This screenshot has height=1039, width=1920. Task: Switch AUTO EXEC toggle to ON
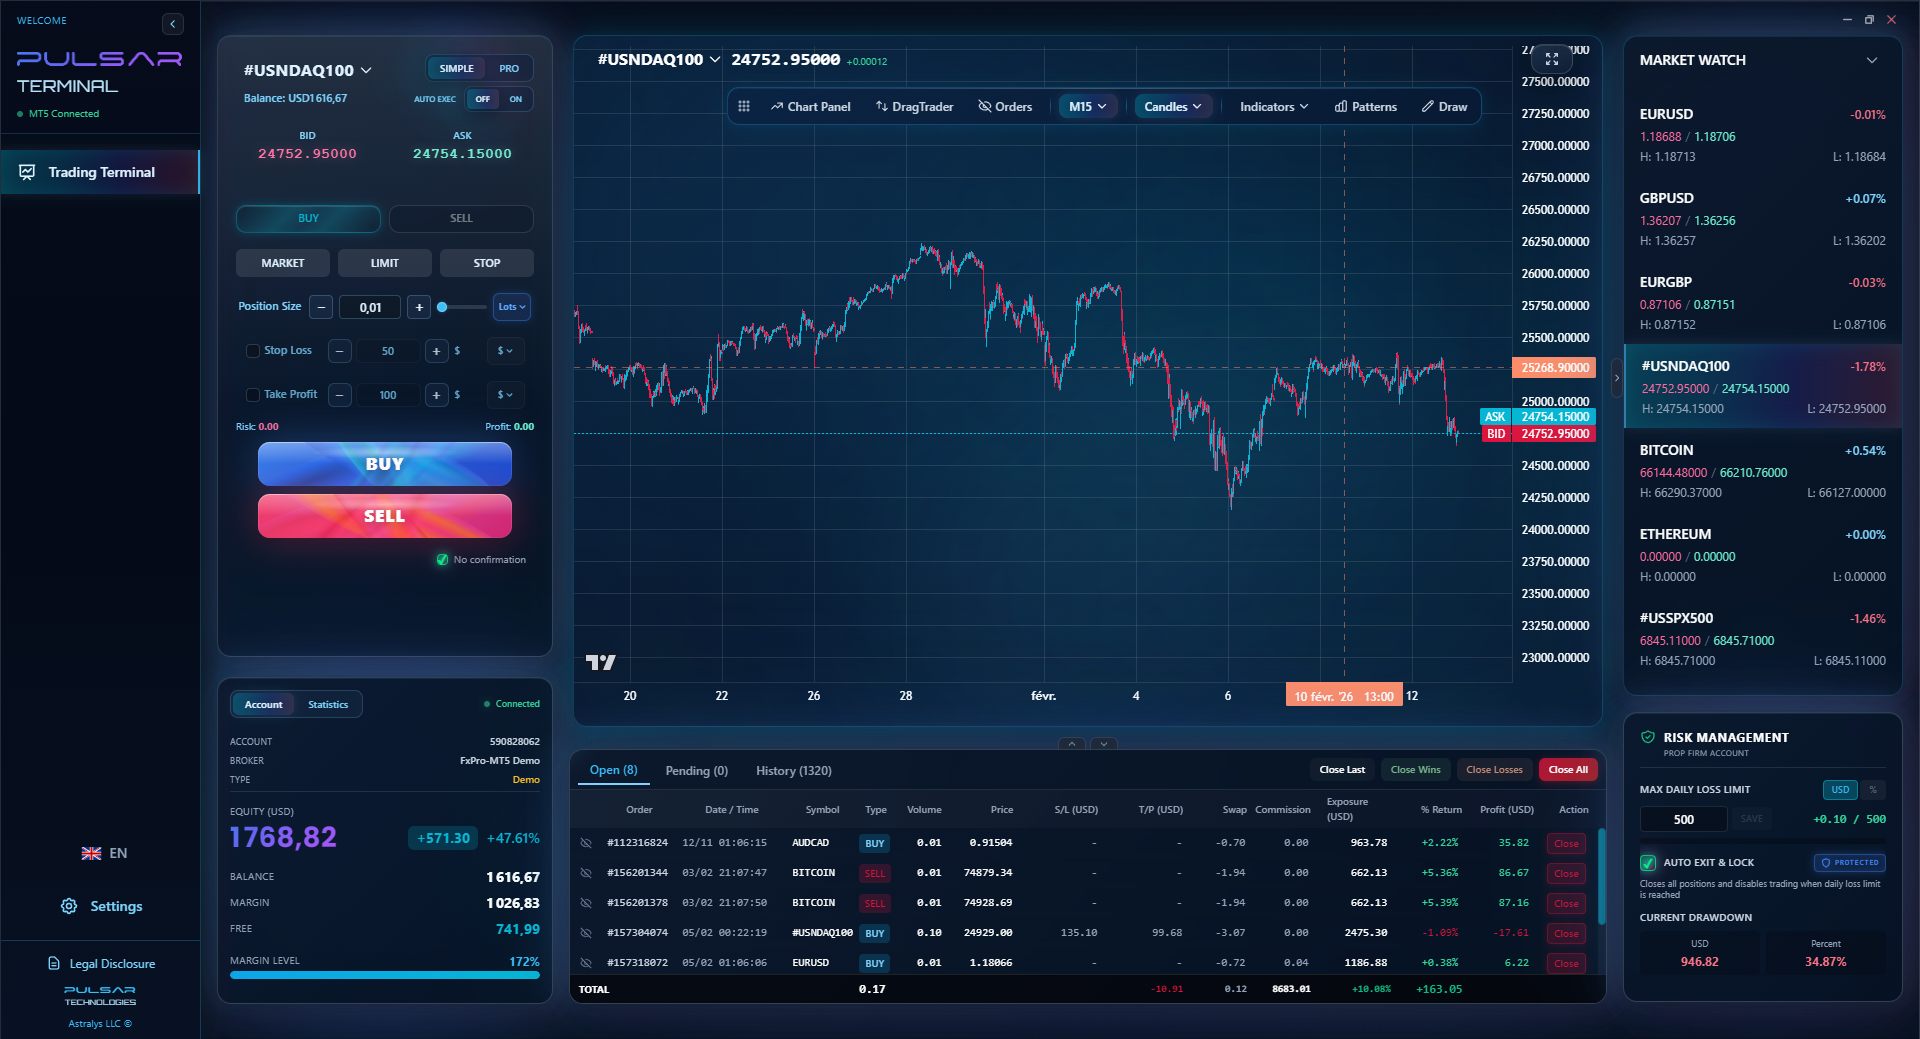[516, 99]
